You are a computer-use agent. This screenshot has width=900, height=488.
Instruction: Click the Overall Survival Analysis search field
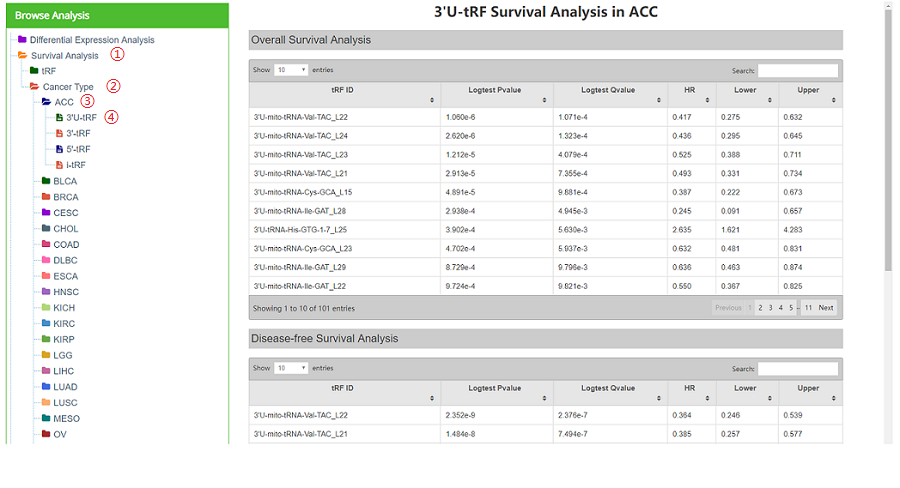tap(797, 70)
